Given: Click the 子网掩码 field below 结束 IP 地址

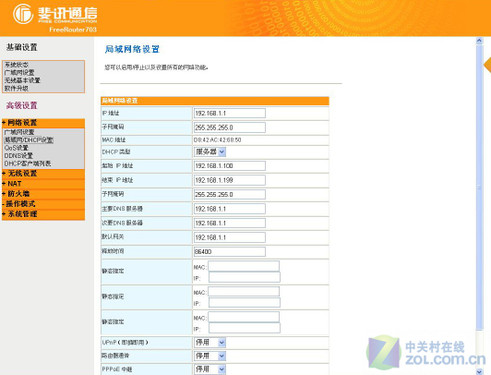Looking at the screenshot, I should [x=230, y=194].
